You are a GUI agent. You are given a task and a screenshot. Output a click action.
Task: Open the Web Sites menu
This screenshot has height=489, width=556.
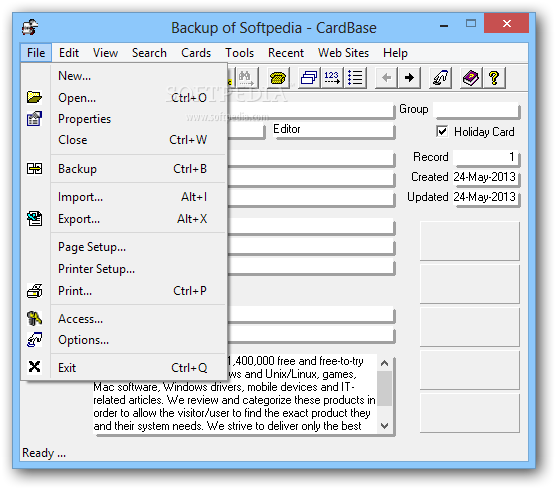click(x=343, y=53)
